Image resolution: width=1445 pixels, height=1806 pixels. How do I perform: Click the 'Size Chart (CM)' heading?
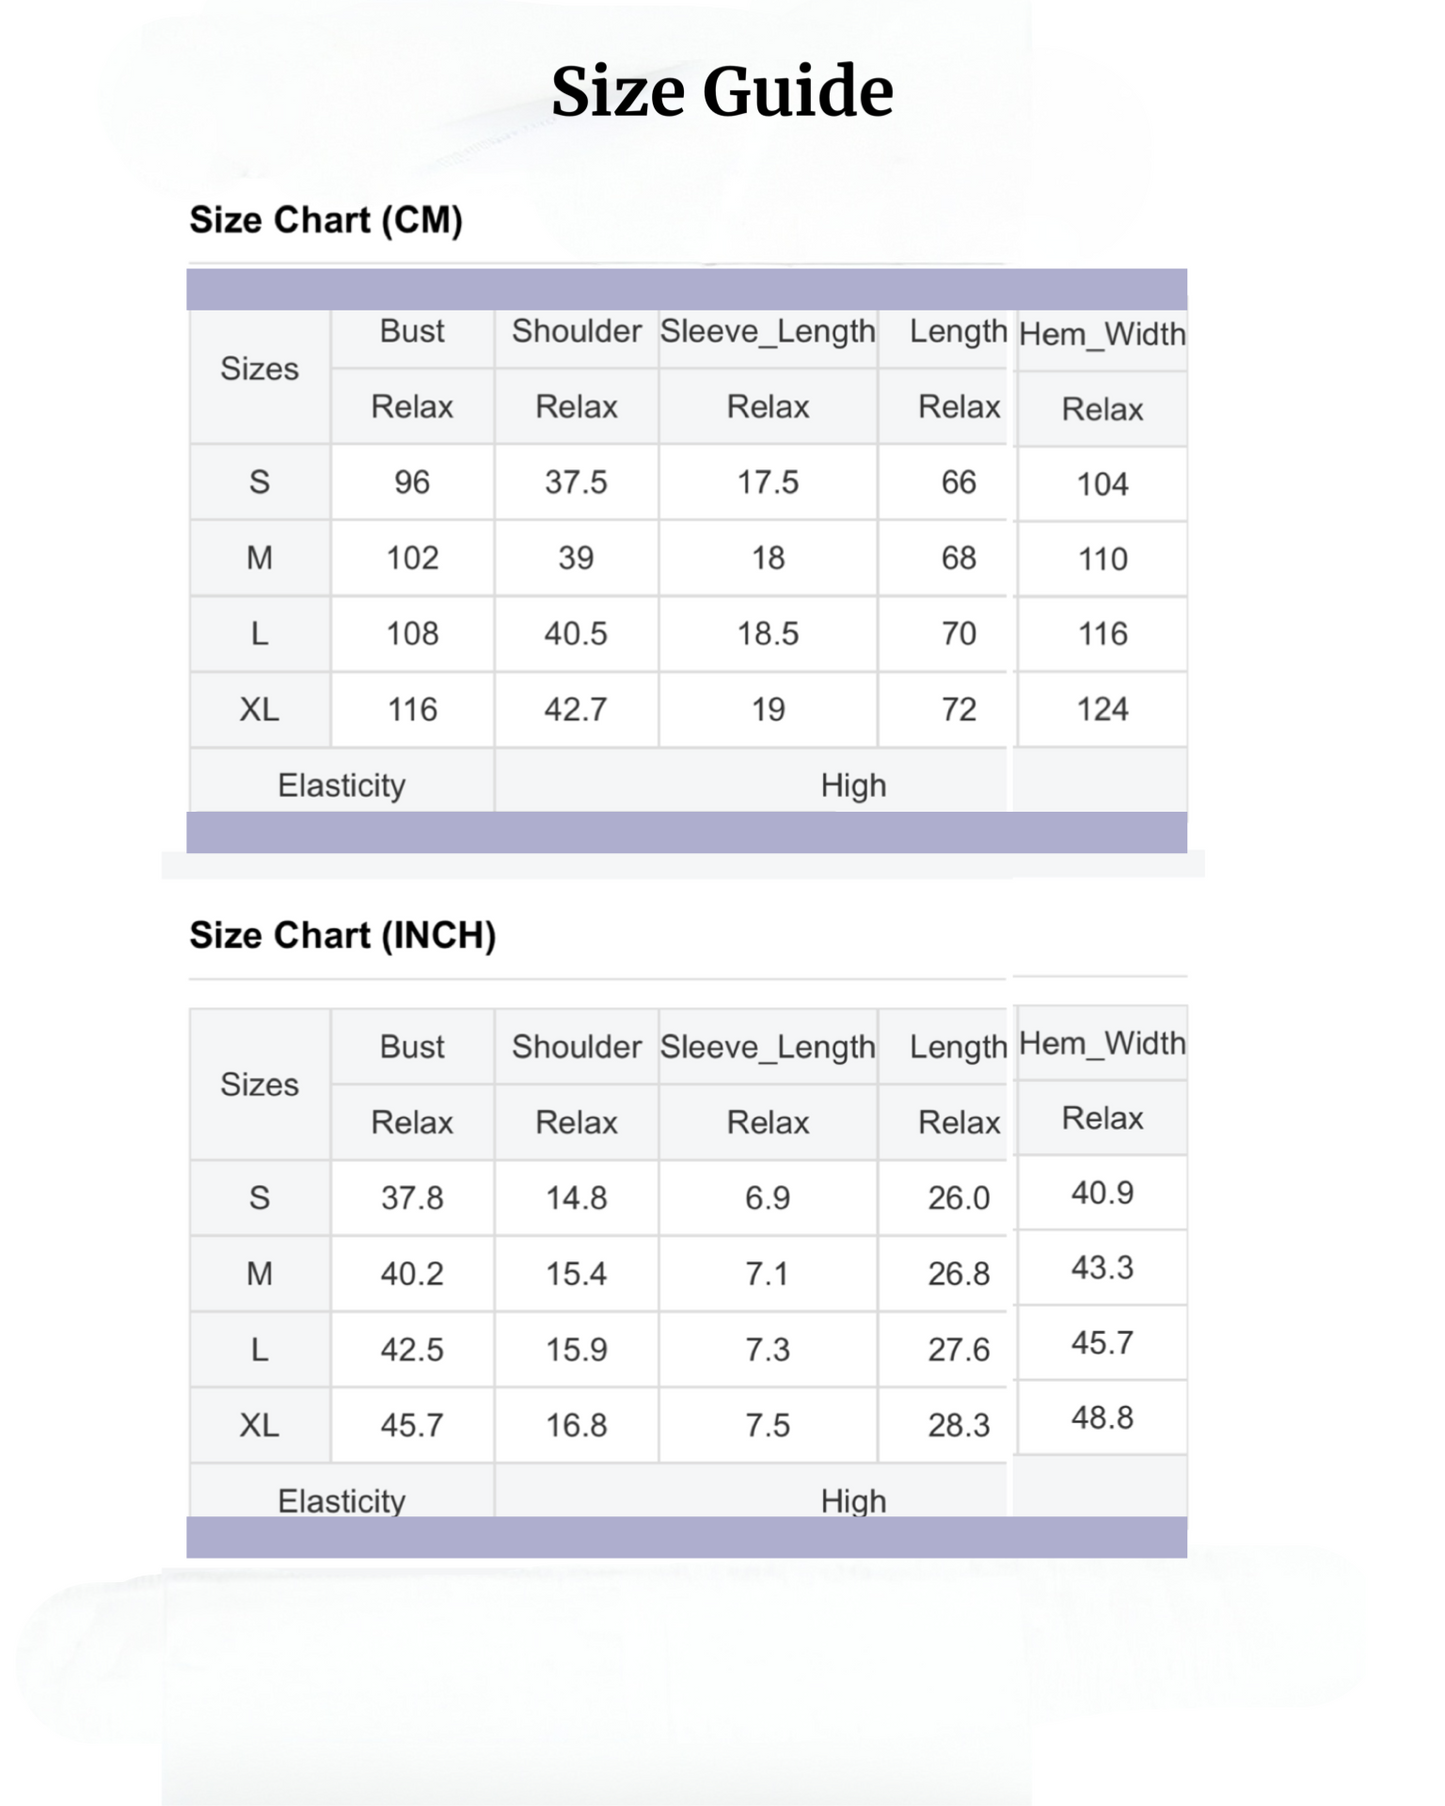click(x=326, y=220)
